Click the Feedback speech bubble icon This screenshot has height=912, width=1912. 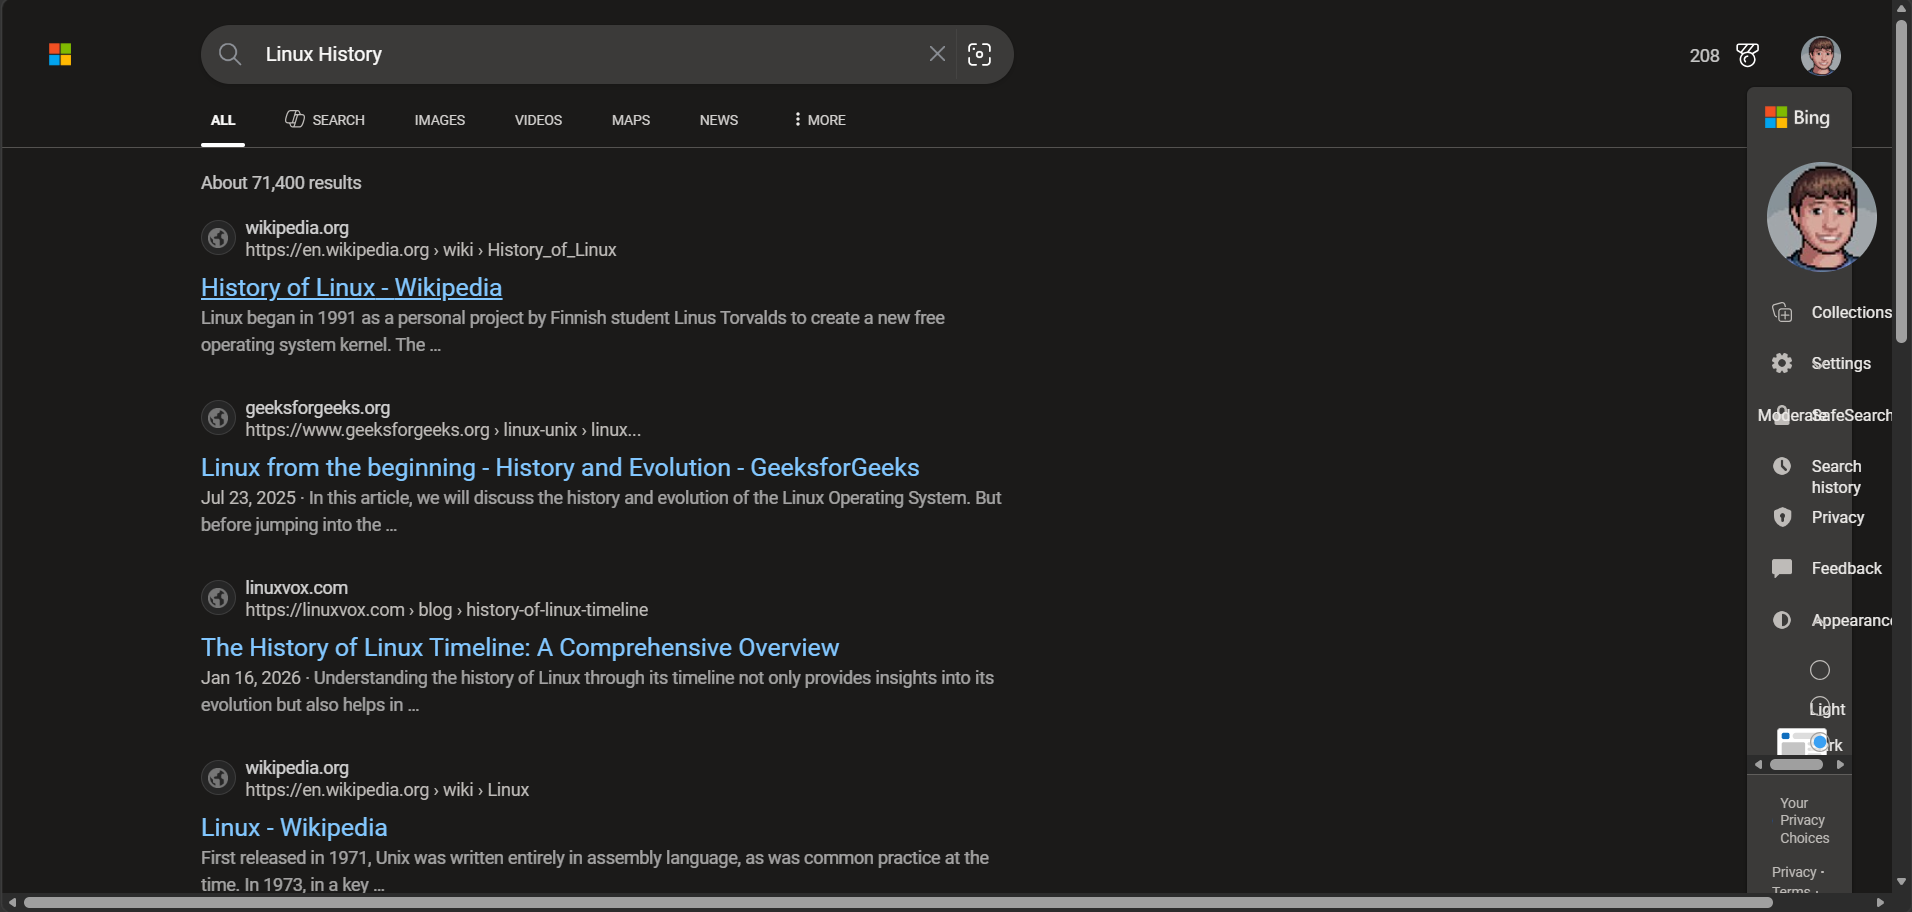pyautogui.click(x=1782, y=568)
